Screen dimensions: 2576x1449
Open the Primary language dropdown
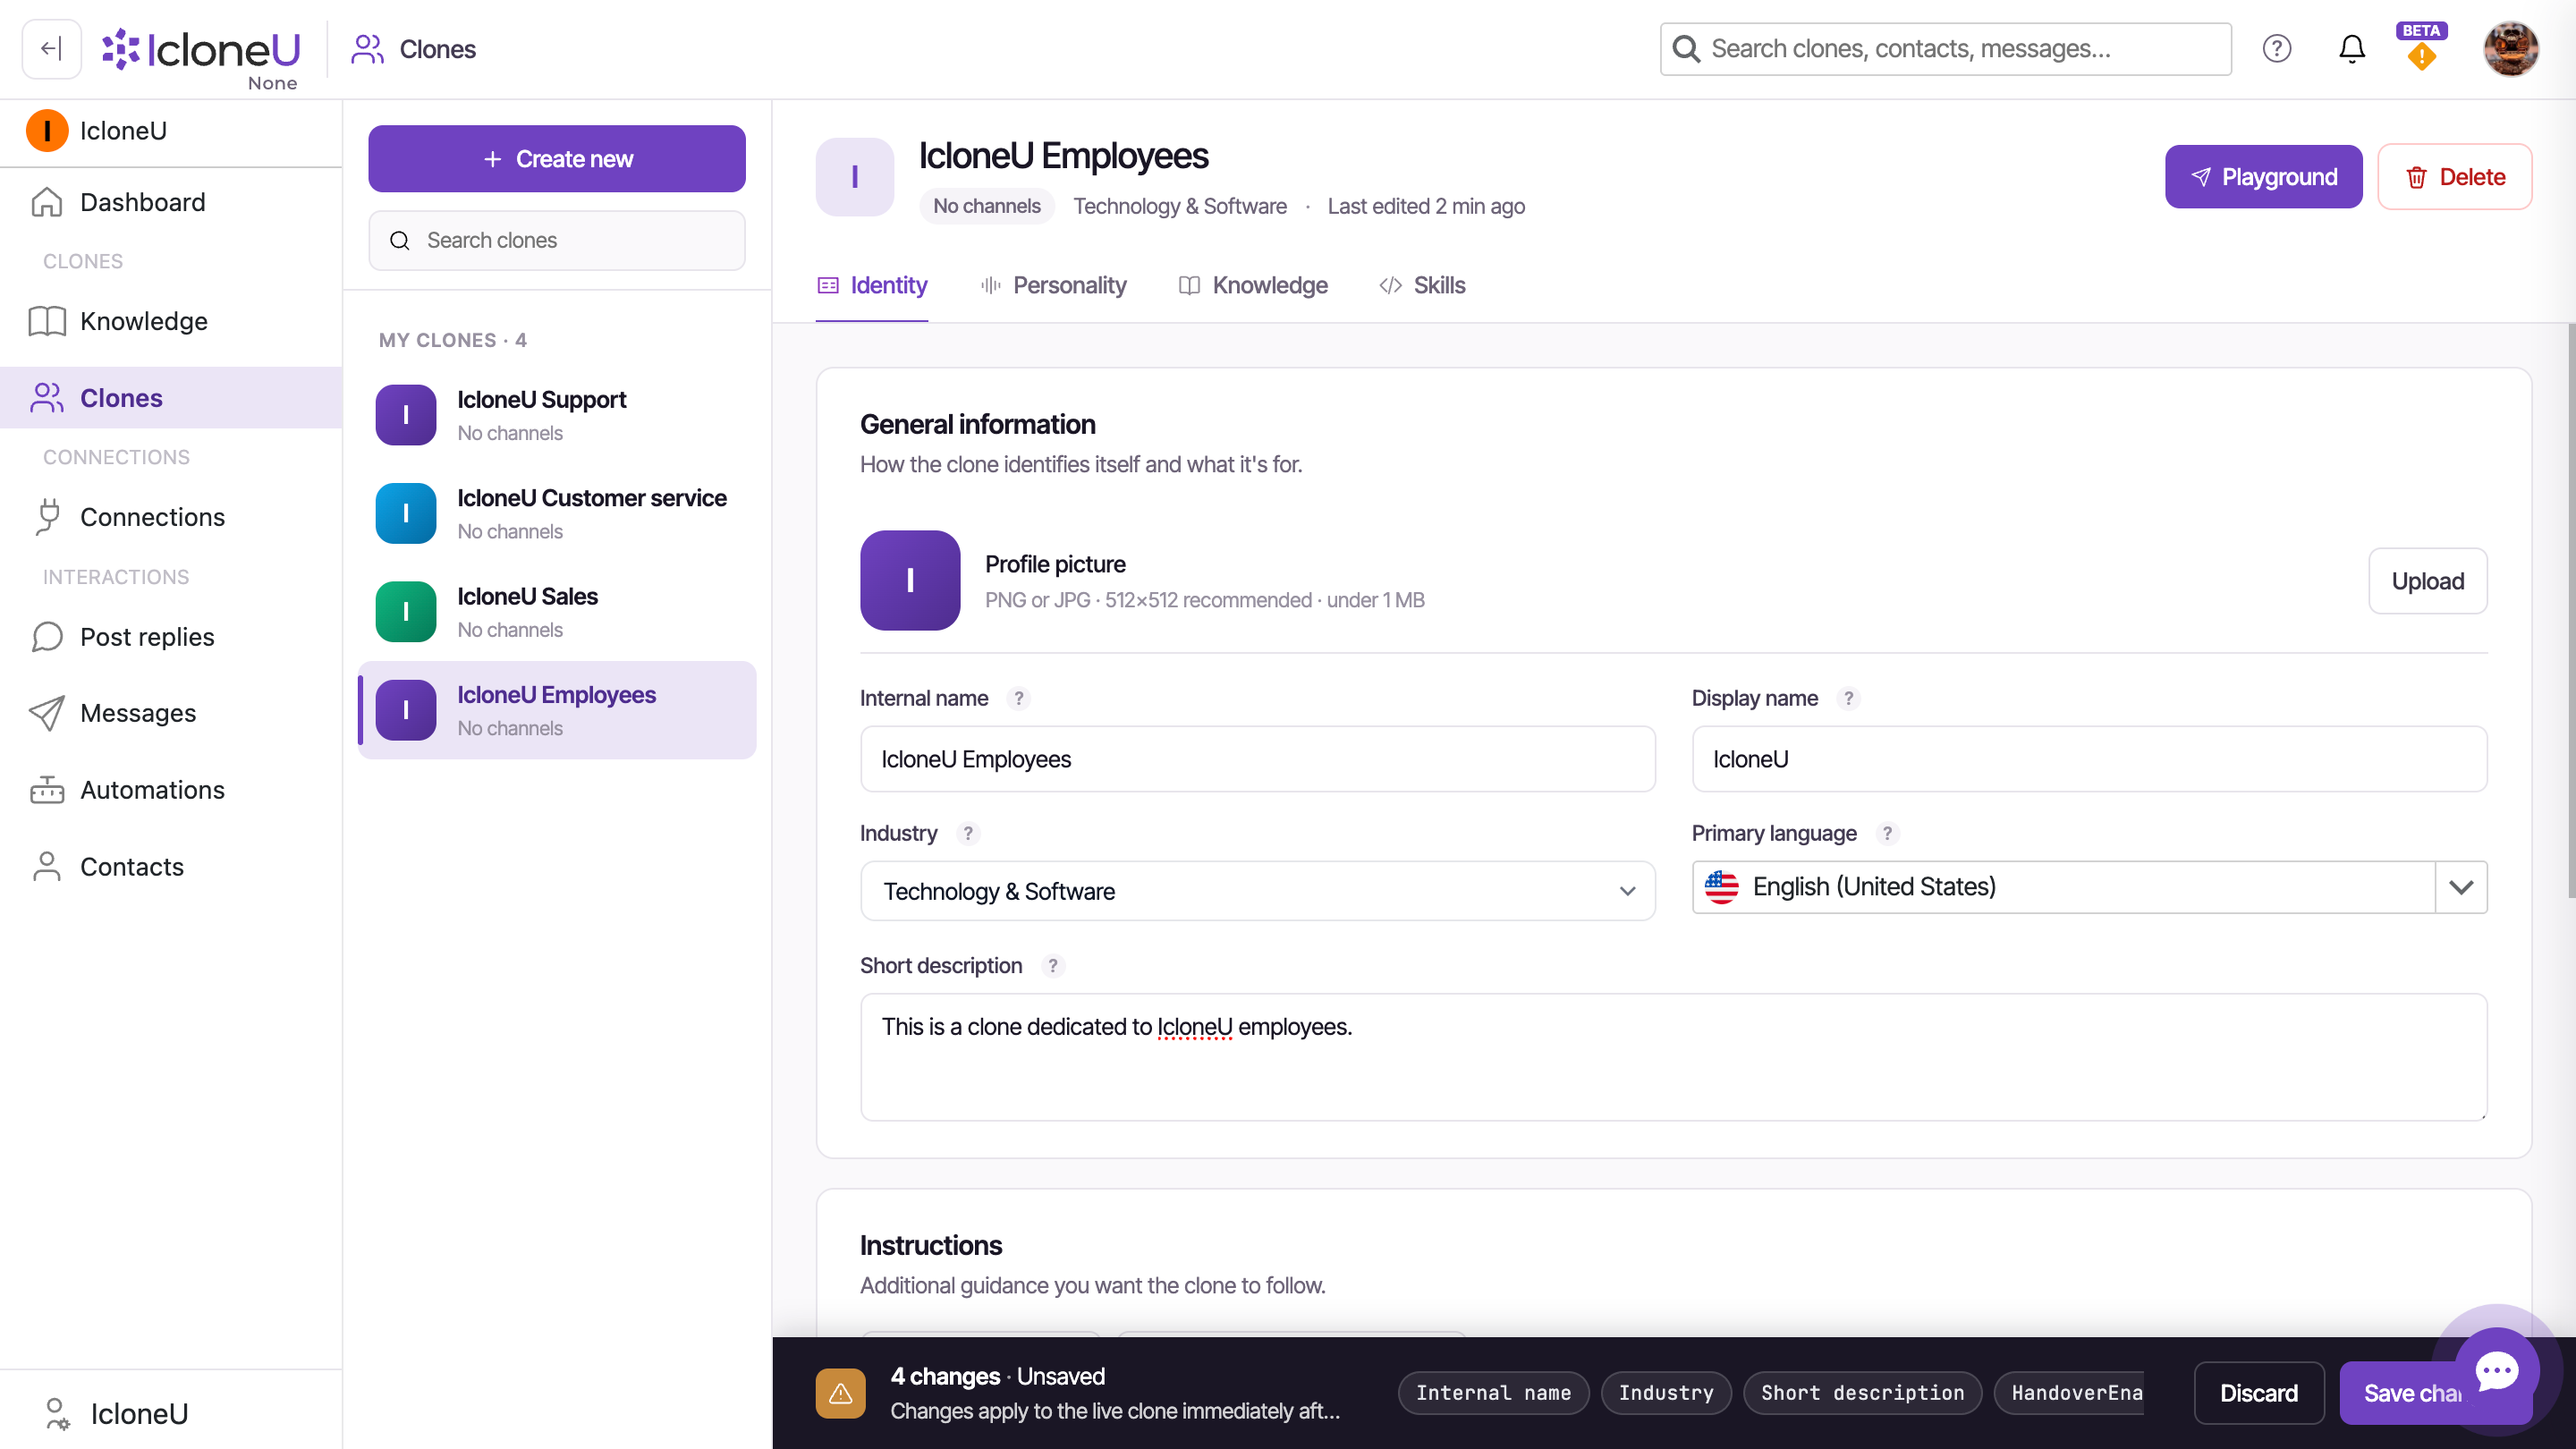click(2089, 887)
